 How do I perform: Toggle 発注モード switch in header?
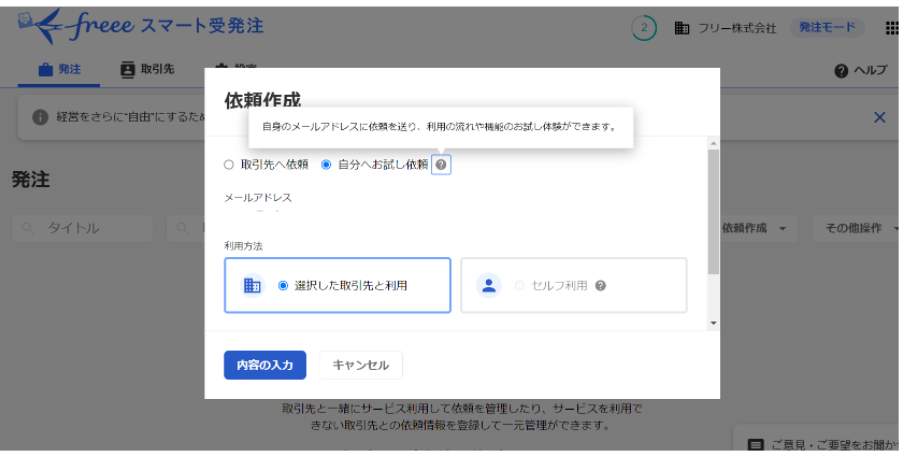[x=827, y=27]
